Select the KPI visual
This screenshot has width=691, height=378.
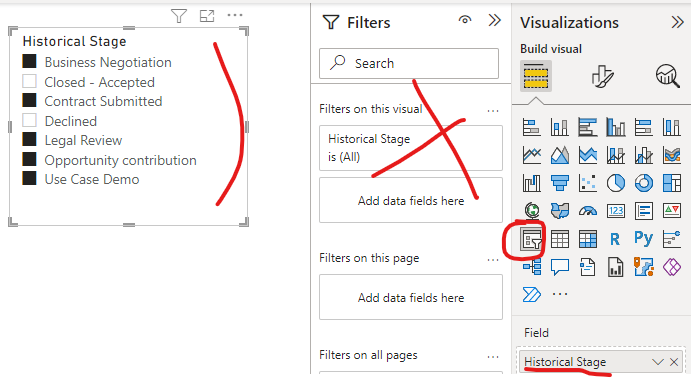pyautogui.click(x=672, y=211)
